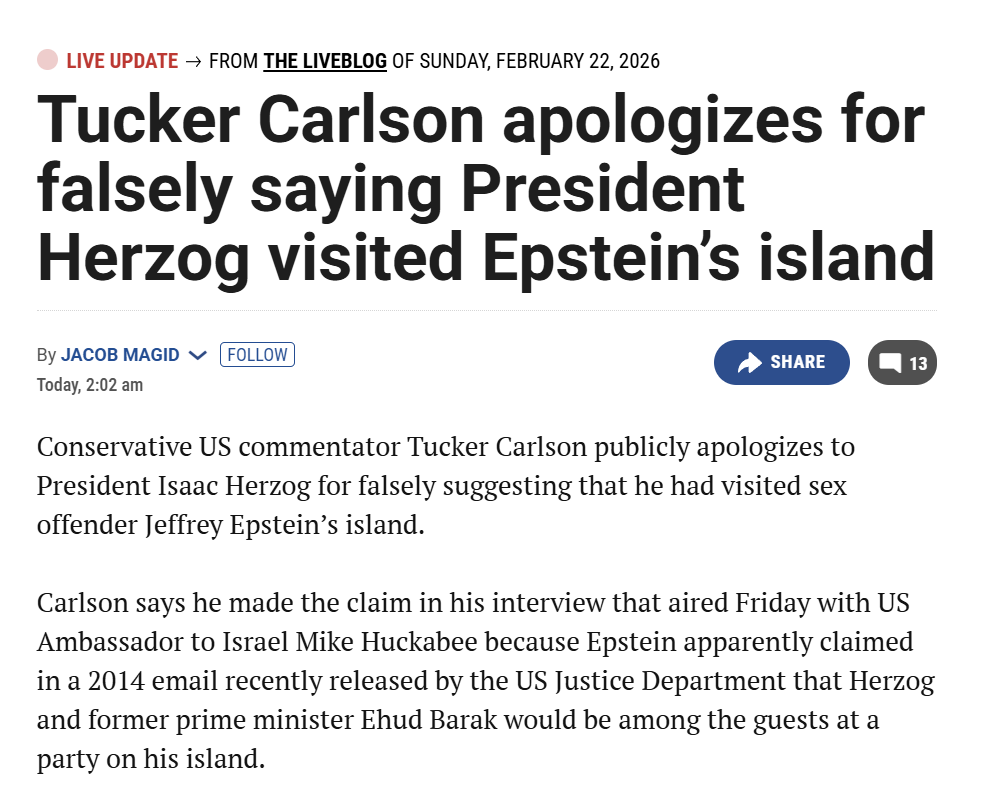Follow author with the FOLLOW button
Viewport: 991px width, 796px height.
[257, 354]
